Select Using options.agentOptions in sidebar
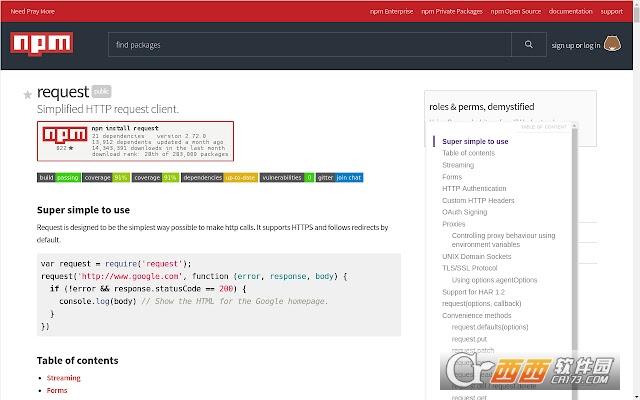Image resolution: width=640 pixels, height=400 pixels. point(494,280)
